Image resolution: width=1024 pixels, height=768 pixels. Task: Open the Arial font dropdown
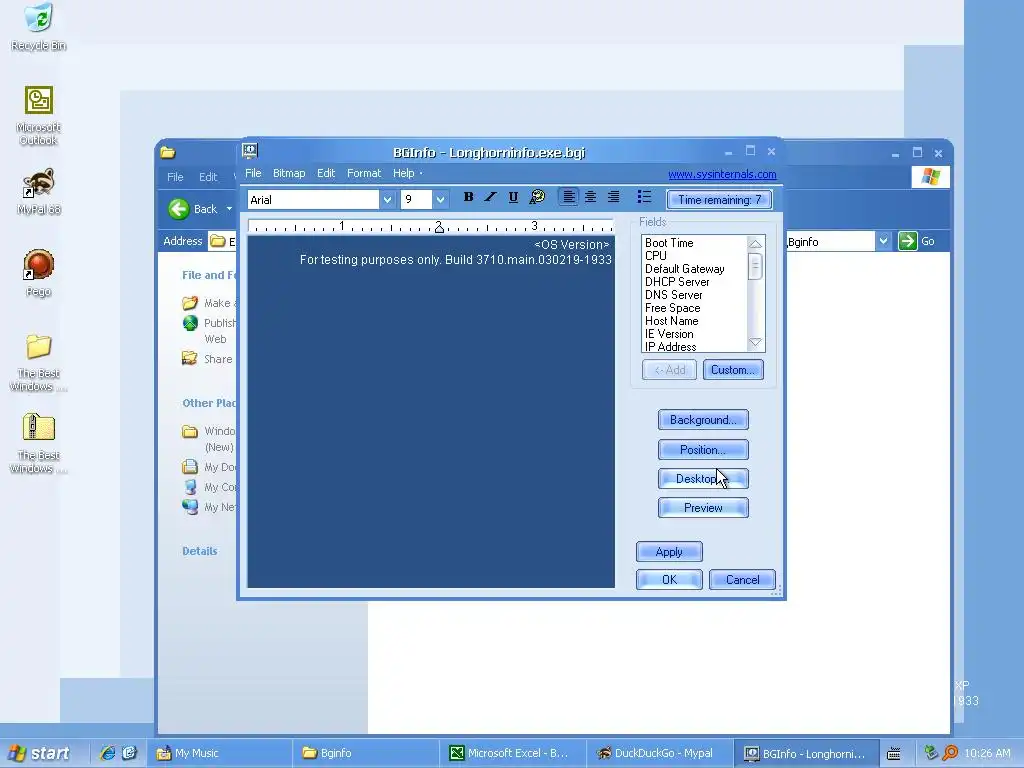click(x=387, y=200)
